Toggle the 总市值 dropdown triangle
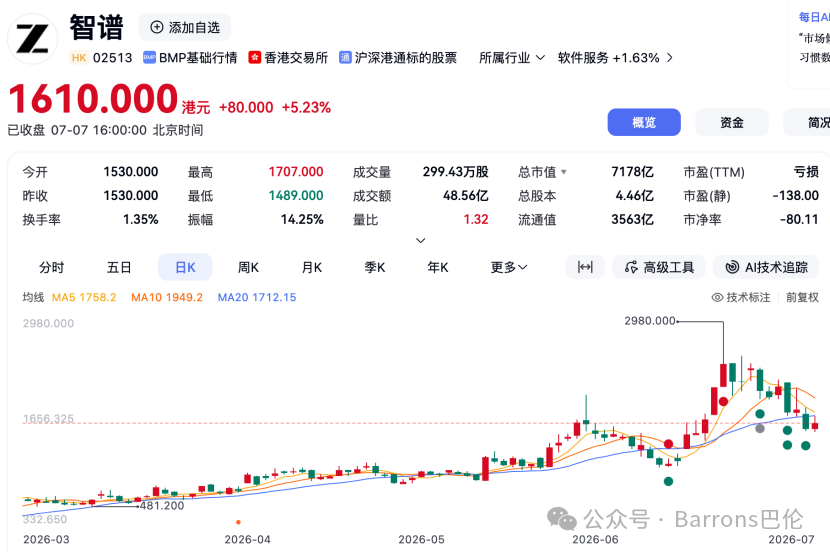Viewport: 830px width, 552px height. pos(564,172)
